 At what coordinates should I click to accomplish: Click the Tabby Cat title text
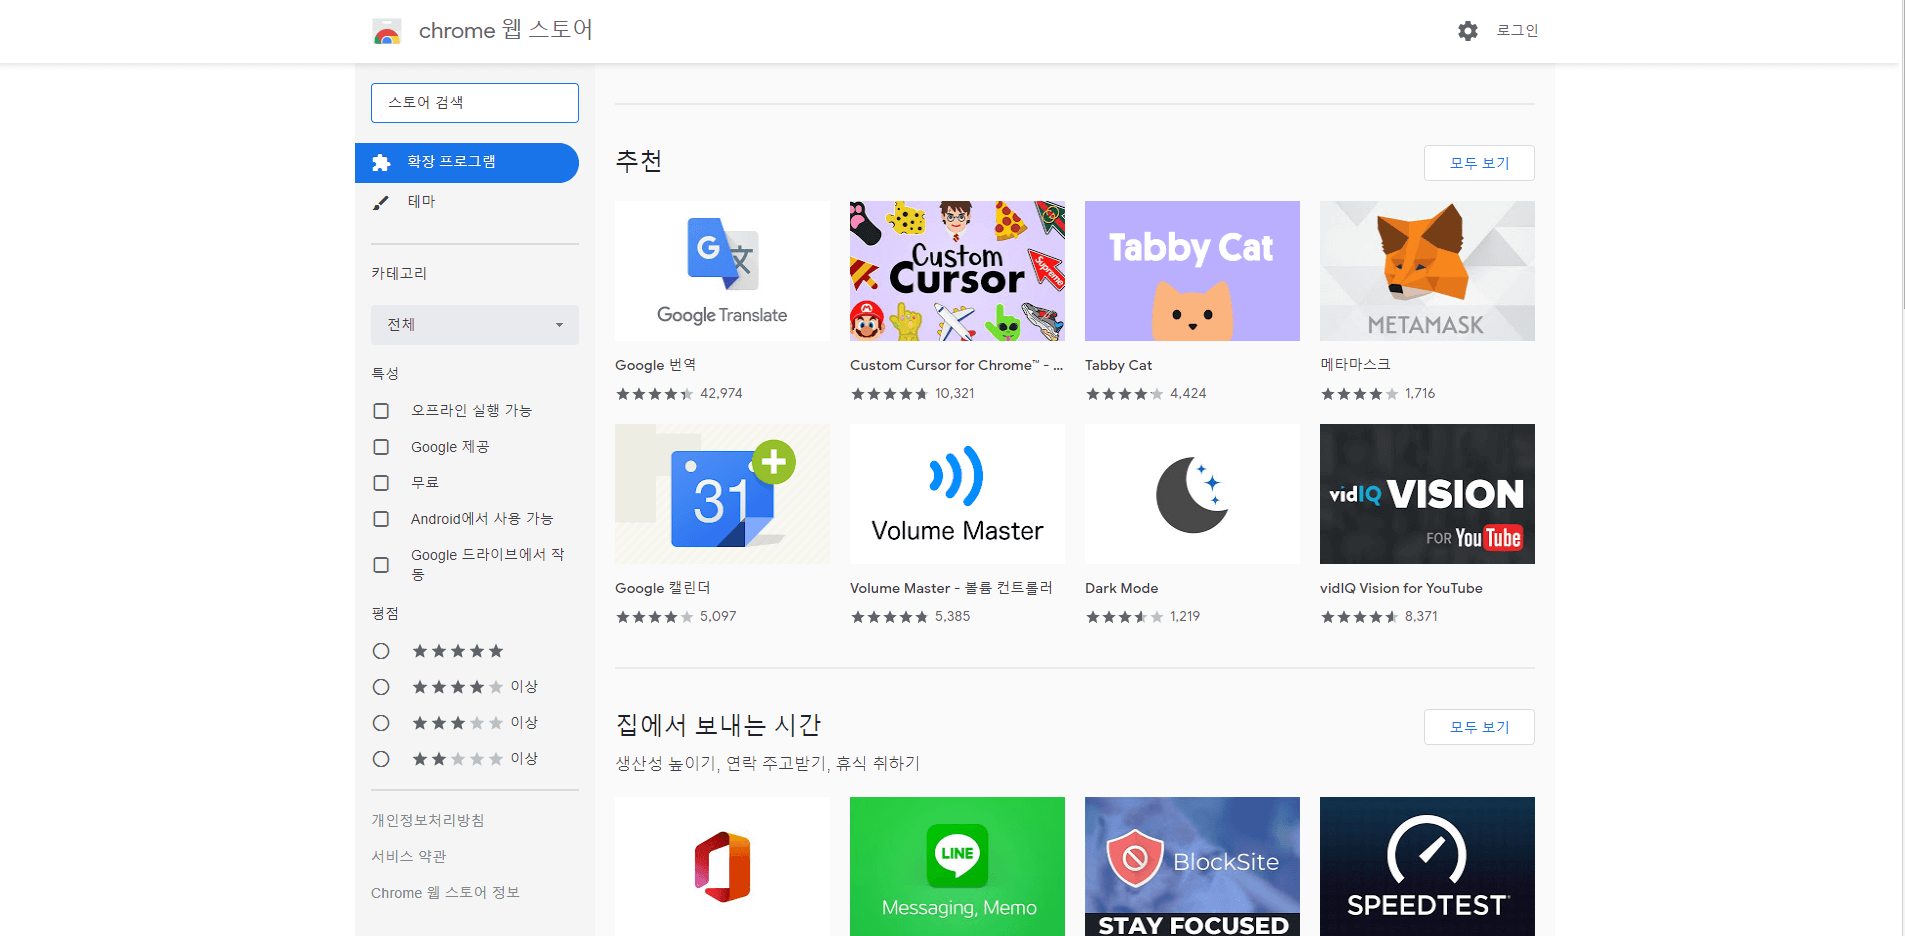pyautogui.click(x=1118, y=365)
